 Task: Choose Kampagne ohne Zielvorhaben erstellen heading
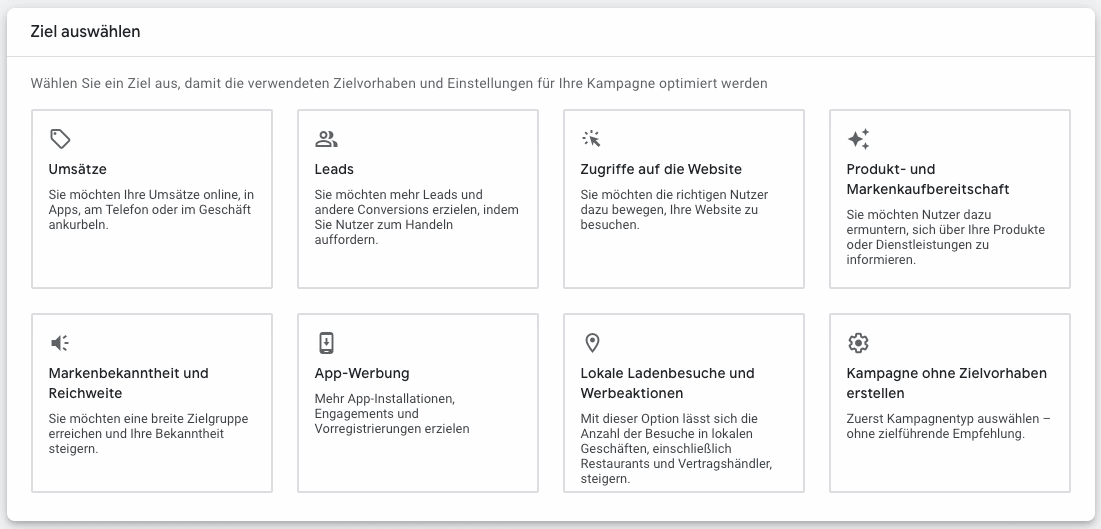(x=947, y=383)
